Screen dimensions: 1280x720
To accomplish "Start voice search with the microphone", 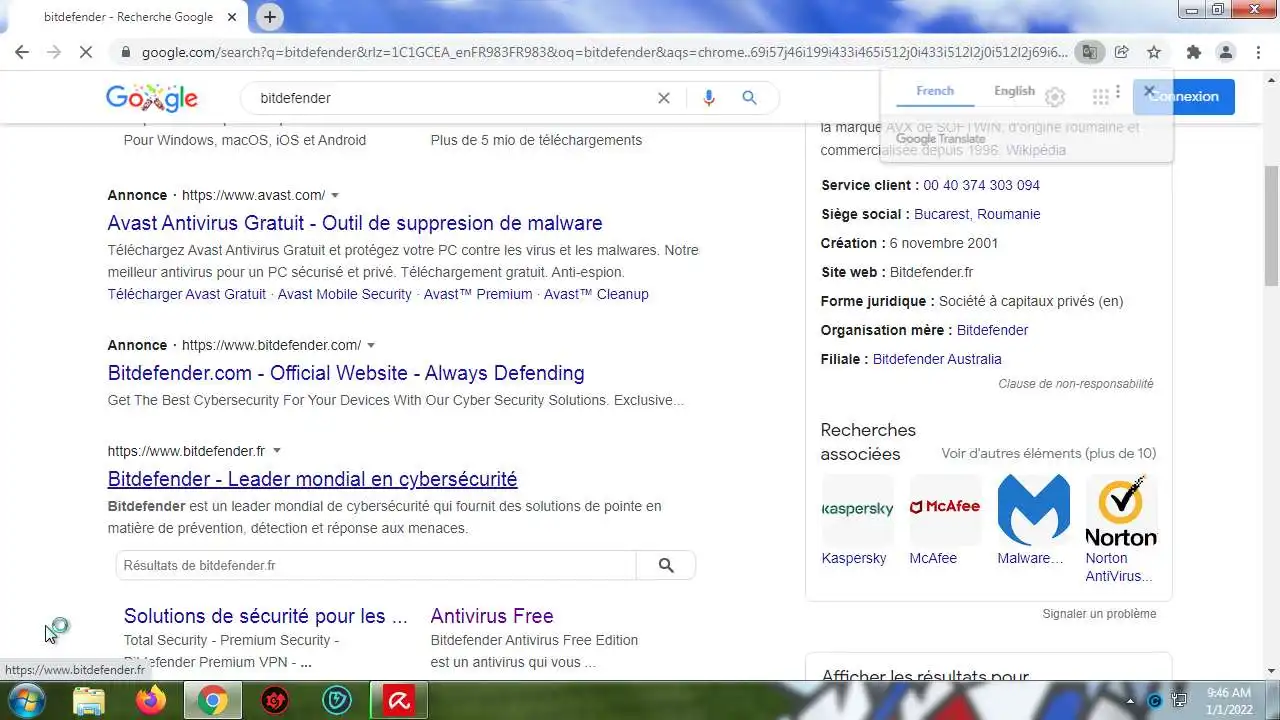I will 709,98.
